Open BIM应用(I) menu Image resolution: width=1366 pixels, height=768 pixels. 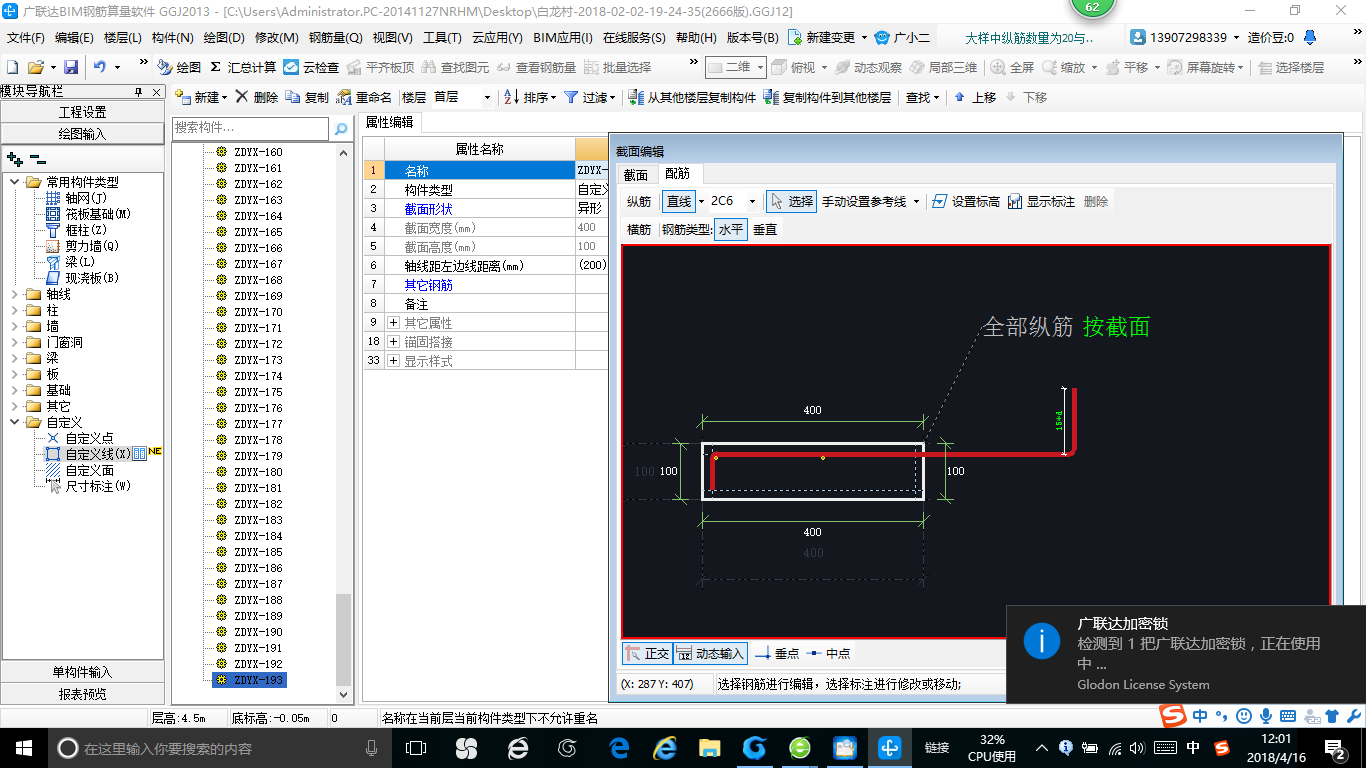[x=563, y=38]
